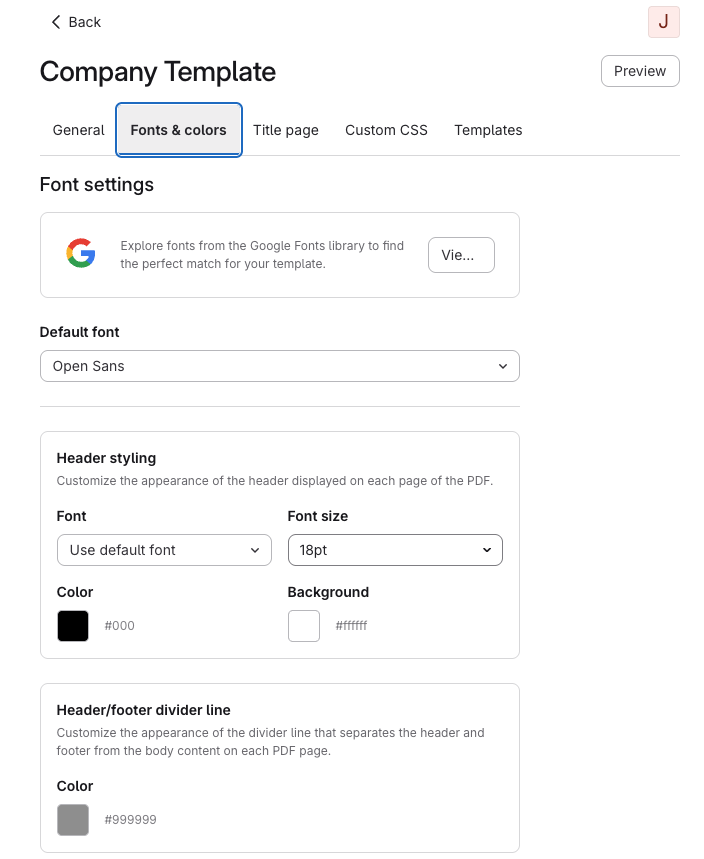Click the #000 color hex value
The height and width of the screenshot is (859, 704).
point(119,626)
